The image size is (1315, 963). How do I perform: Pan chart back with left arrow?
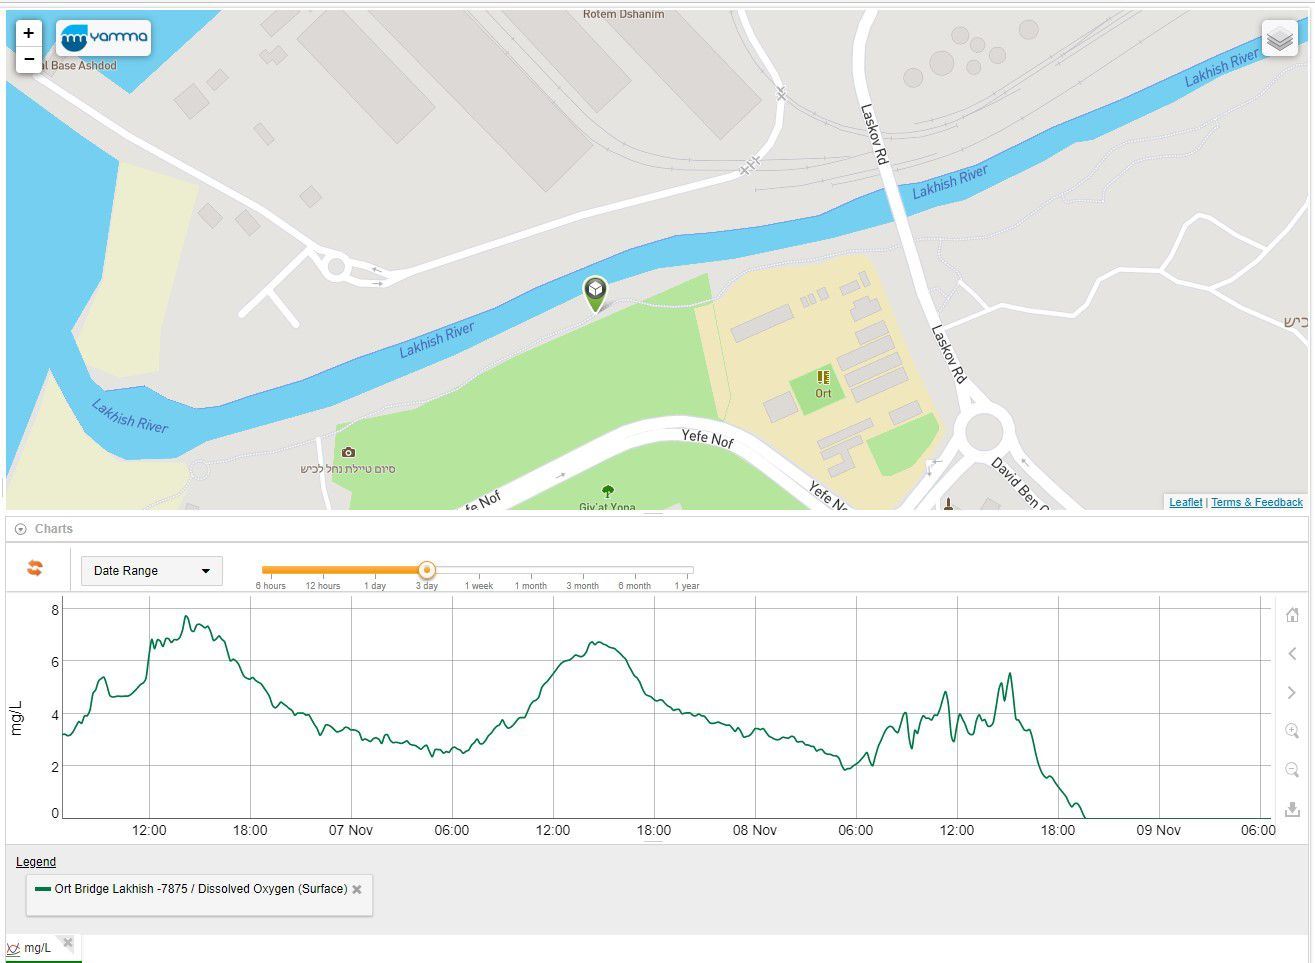(1292, 654)
